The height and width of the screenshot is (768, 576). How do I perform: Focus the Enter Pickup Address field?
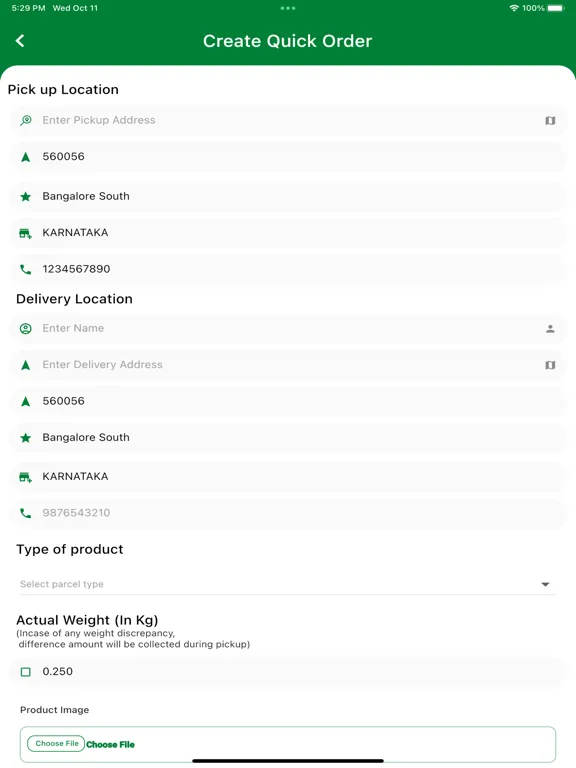[288, 120]
